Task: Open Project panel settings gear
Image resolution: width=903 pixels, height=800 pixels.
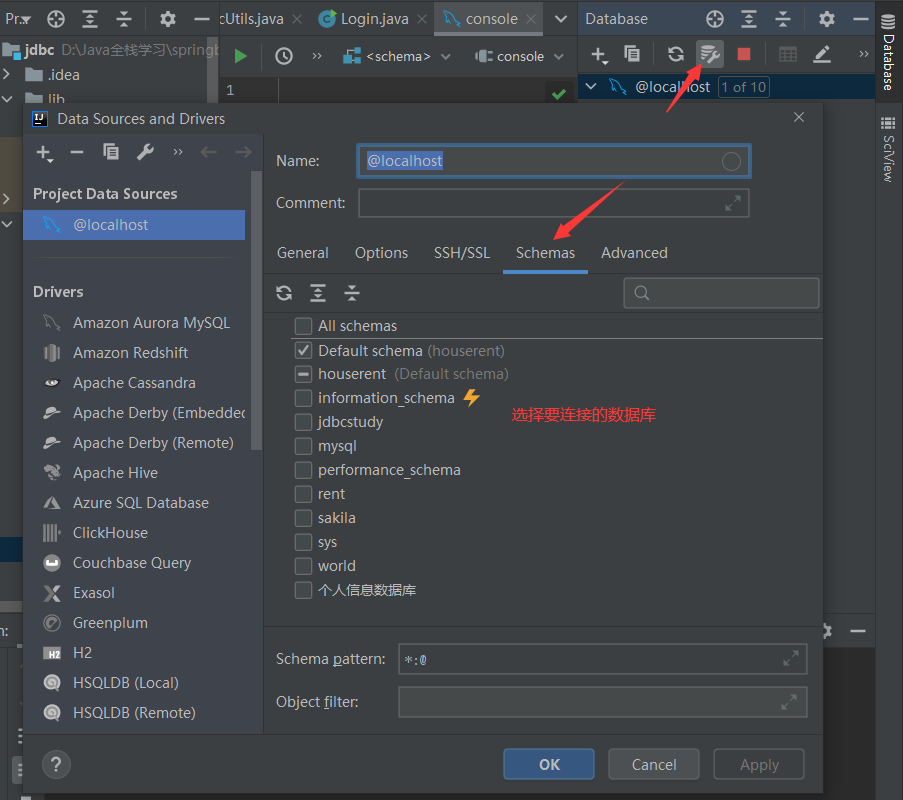Action: (x=168, y=19)
